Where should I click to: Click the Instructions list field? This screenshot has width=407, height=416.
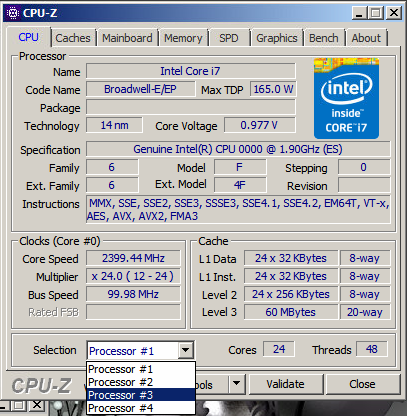tap(238, 209)
